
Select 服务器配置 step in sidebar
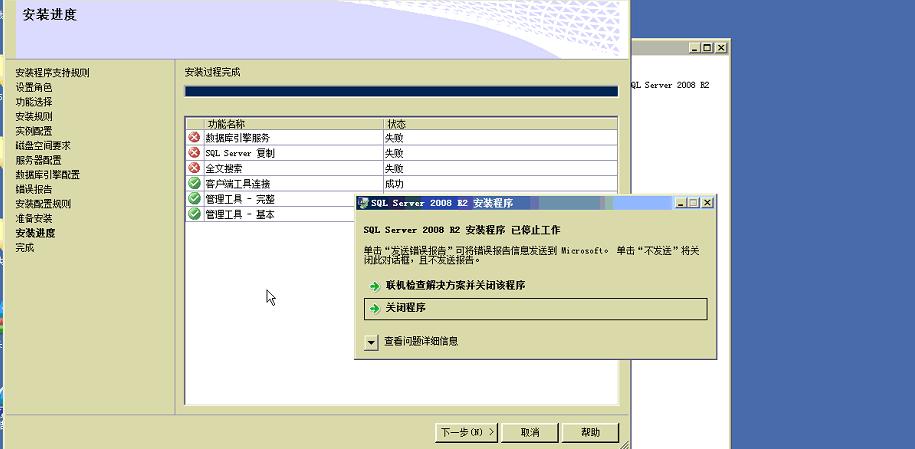tap(39, 161)
